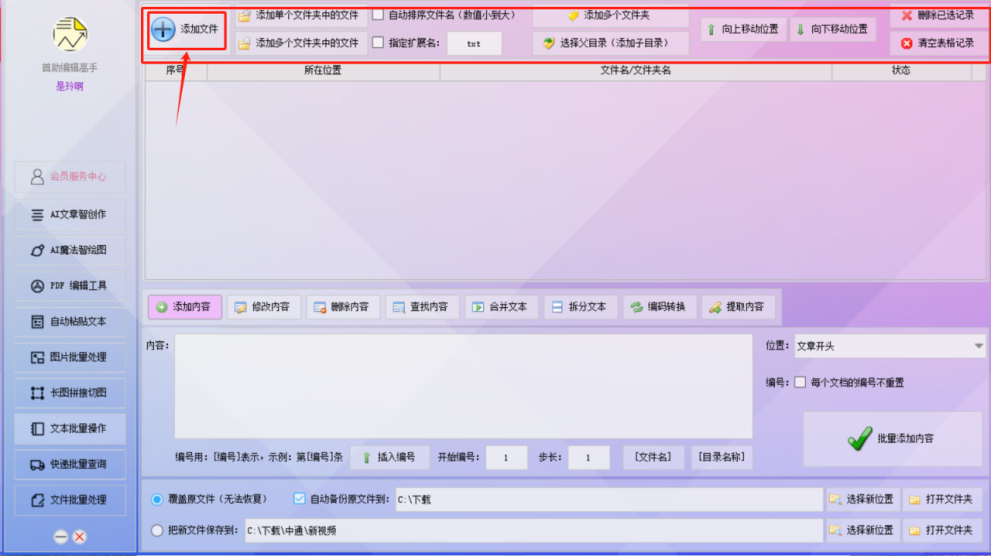This screenshot has width=992, height=557.
Task: Click the 文本批量操作 sidebar icon
Action: point(37,429)
